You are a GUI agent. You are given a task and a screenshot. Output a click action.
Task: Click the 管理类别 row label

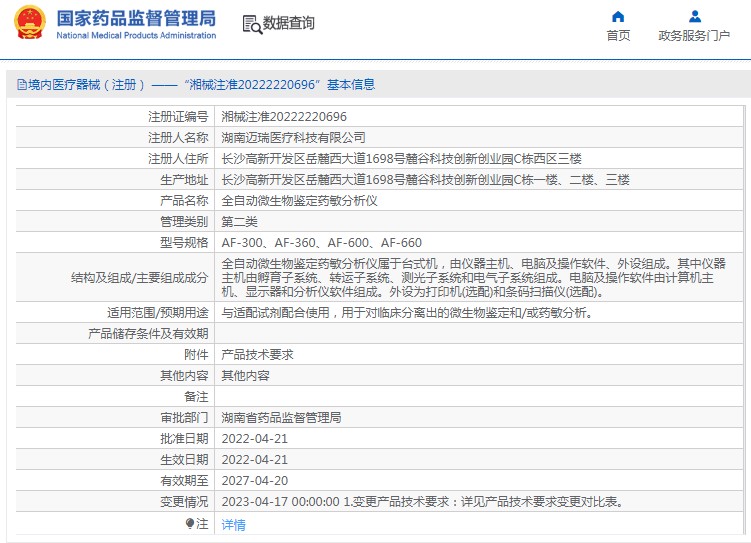click(184, 222)
